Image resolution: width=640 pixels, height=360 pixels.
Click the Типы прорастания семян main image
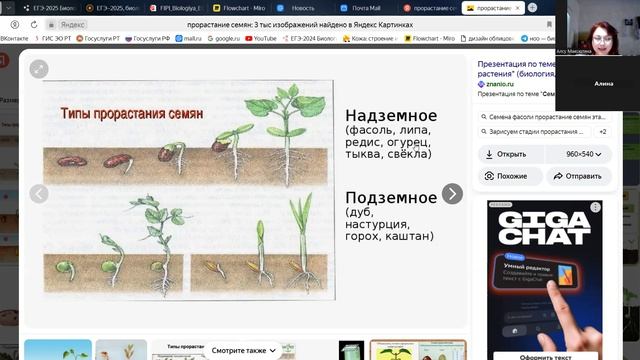(x=189, y=190)
